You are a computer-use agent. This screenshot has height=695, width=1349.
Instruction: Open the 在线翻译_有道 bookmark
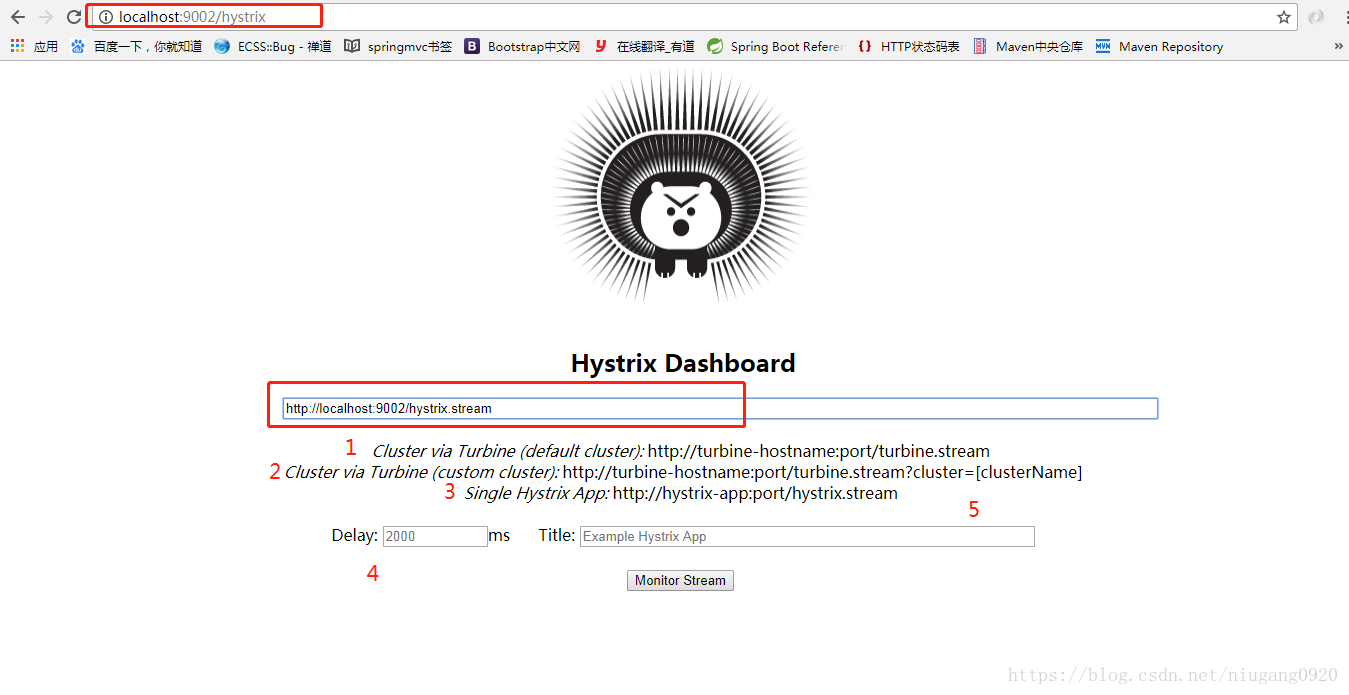pyautogui.click(x=644, y=46)
